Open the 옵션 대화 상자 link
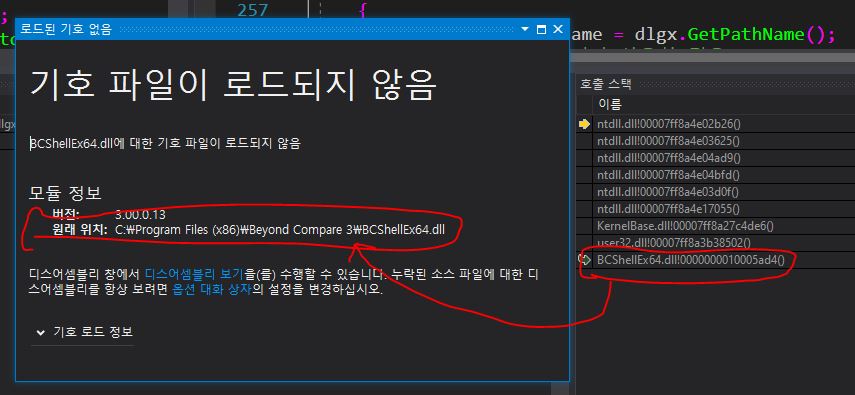Viewport: 855px width, 395px height. click(212, 290)
